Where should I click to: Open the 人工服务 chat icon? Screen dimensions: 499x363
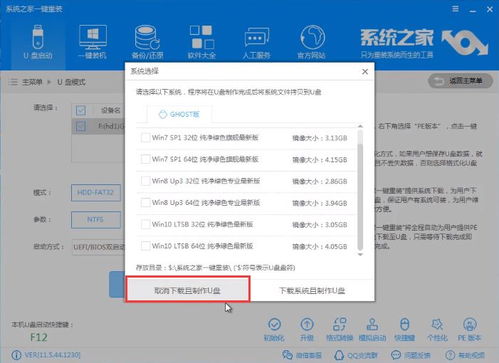point(256,42)
